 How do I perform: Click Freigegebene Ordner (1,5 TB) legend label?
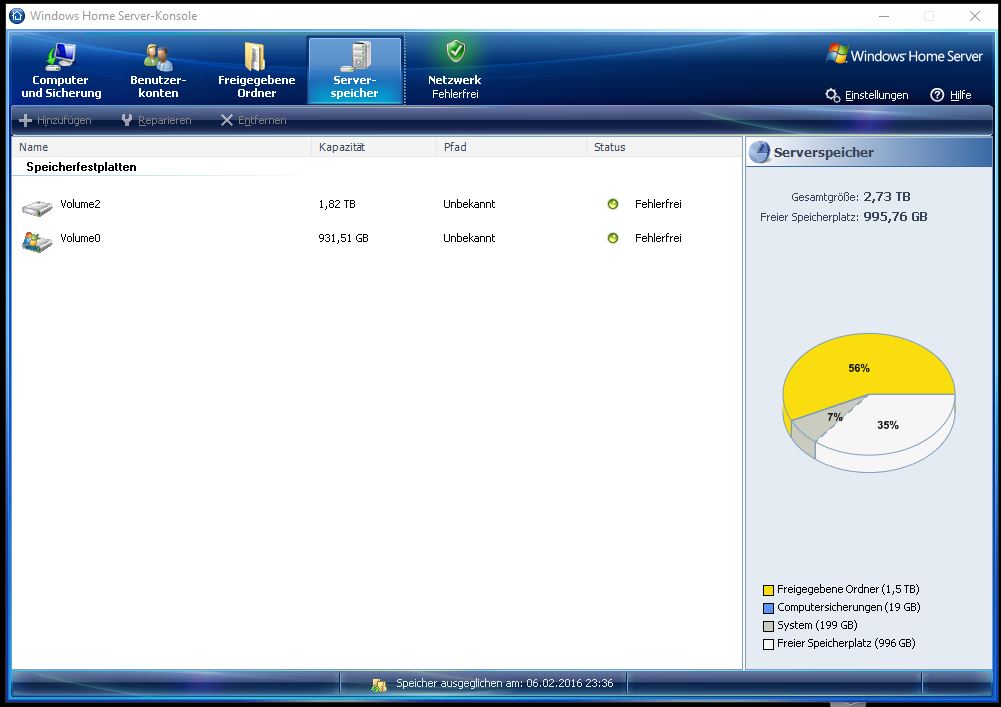point(848,589)
